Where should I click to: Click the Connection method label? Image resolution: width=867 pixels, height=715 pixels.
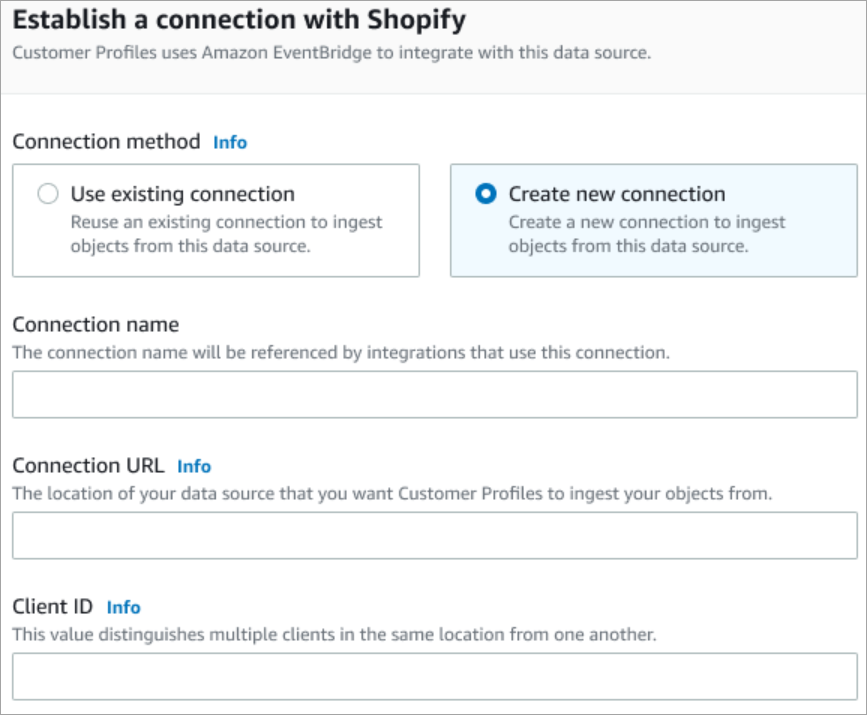pyautogui.click(x=106, y=142)
